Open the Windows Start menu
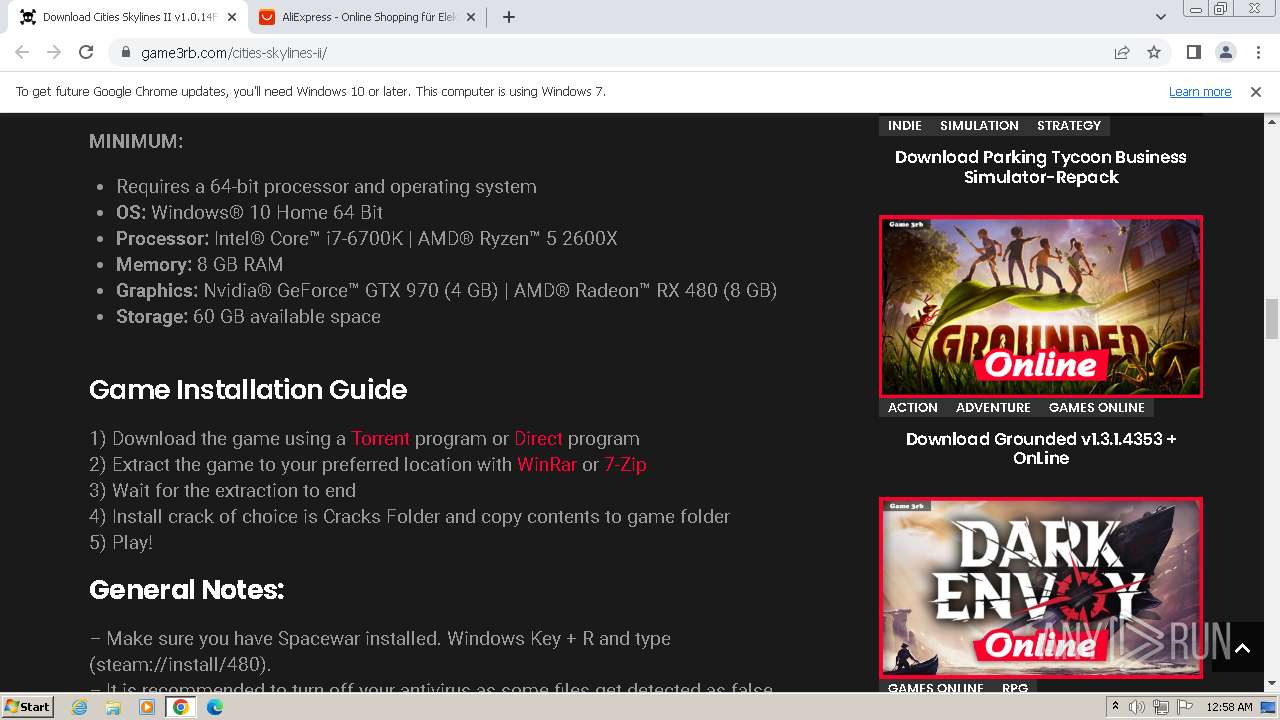The width and height of the screenshot is (1280, 720). pos(28,707)
